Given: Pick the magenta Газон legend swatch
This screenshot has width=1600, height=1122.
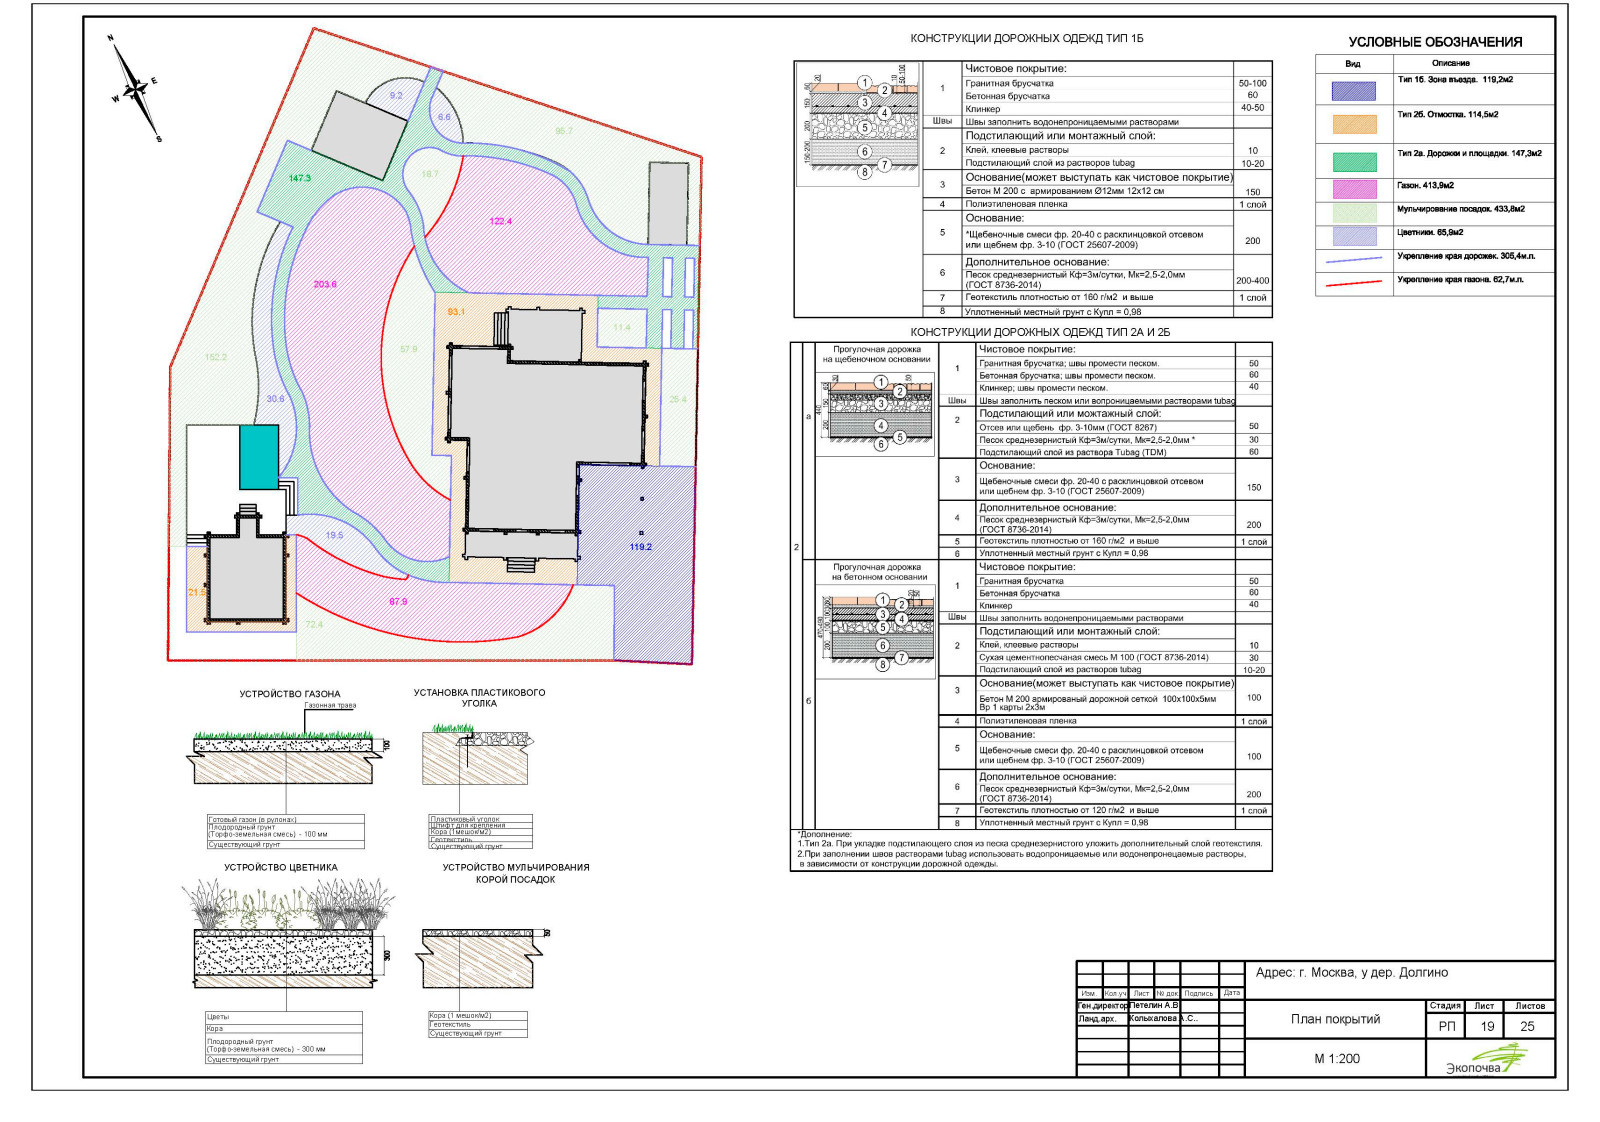Looking at the screenshot, I should coord(1353,188).
